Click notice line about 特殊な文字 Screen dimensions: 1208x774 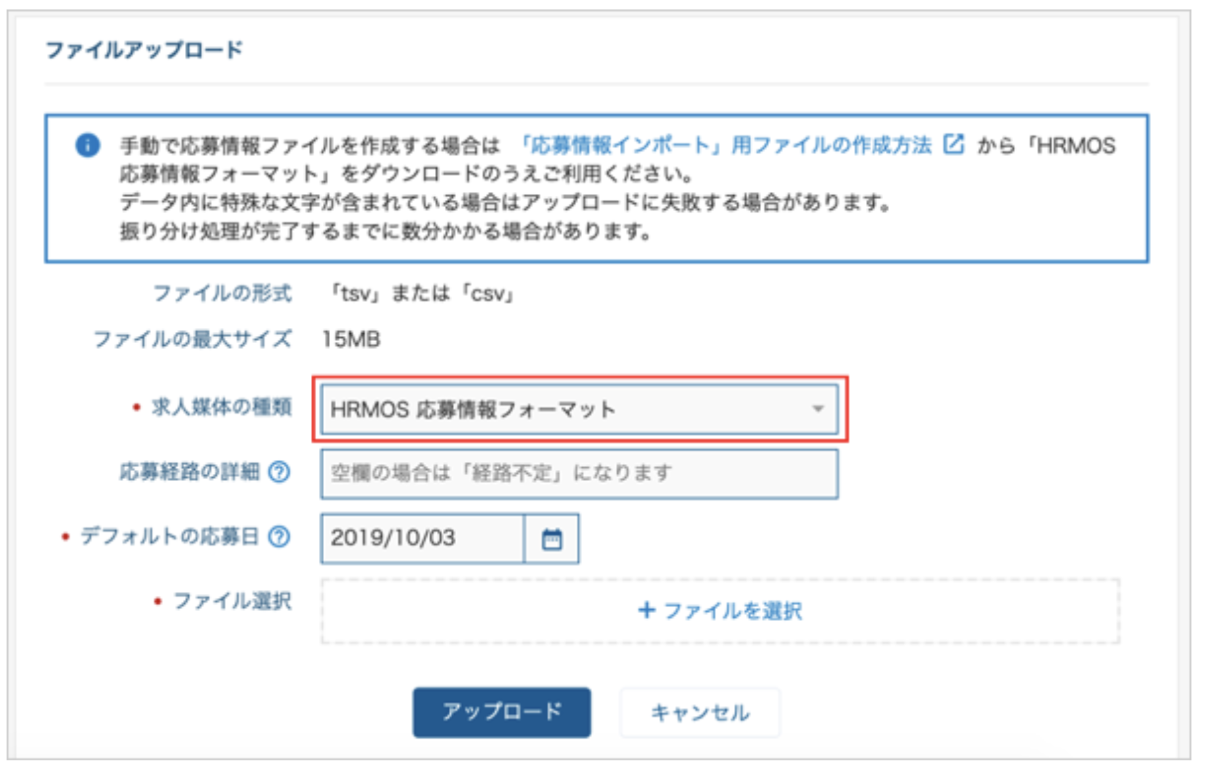504,204
